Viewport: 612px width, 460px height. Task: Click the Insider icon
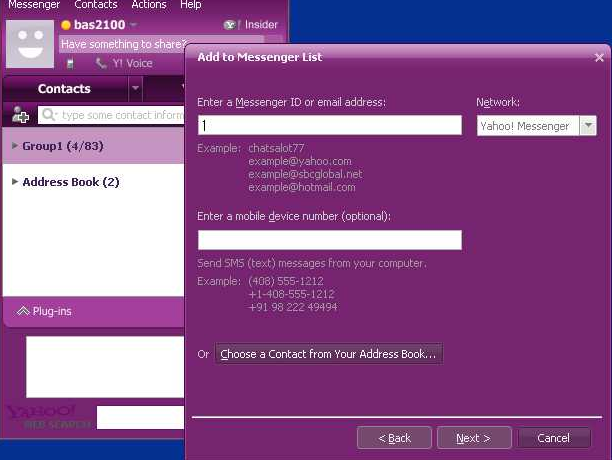coord(230,25)
